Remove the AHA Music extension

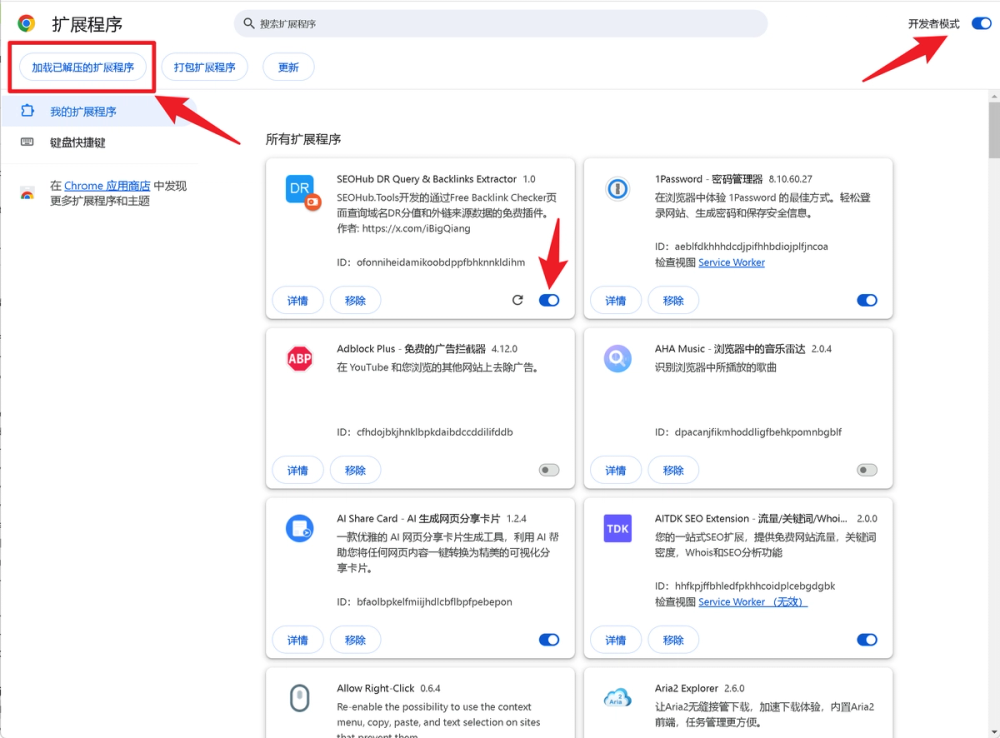pos(673,470)
